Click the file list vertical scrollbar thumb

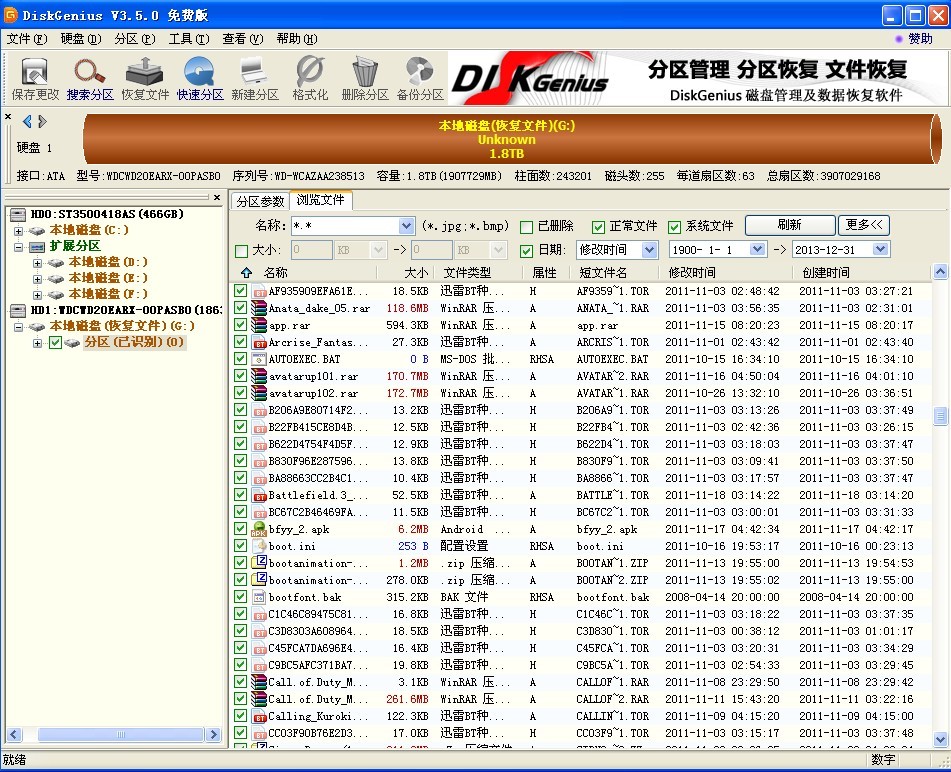click(x=941, y=416)
